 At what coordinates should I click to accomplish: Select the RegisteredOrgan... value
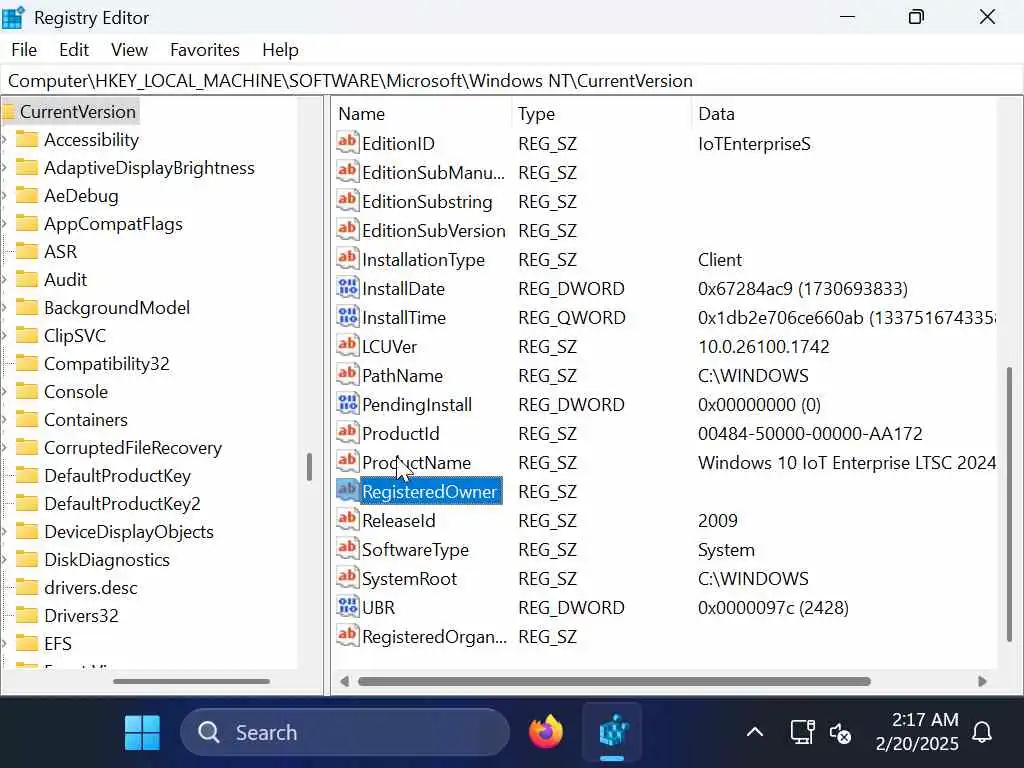434,636
